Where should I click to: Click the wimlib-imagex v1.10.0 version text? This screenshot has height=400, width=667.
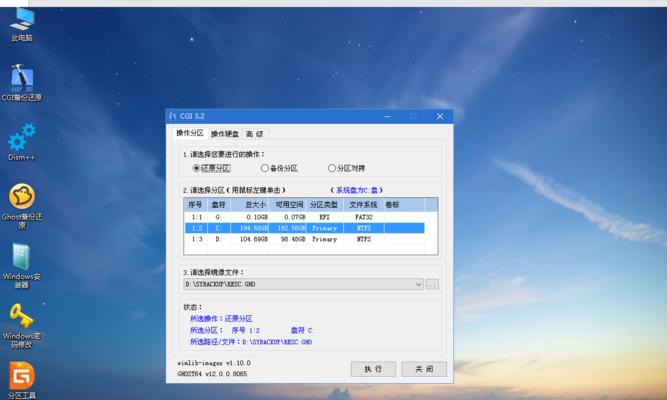[x=214, y=363]
